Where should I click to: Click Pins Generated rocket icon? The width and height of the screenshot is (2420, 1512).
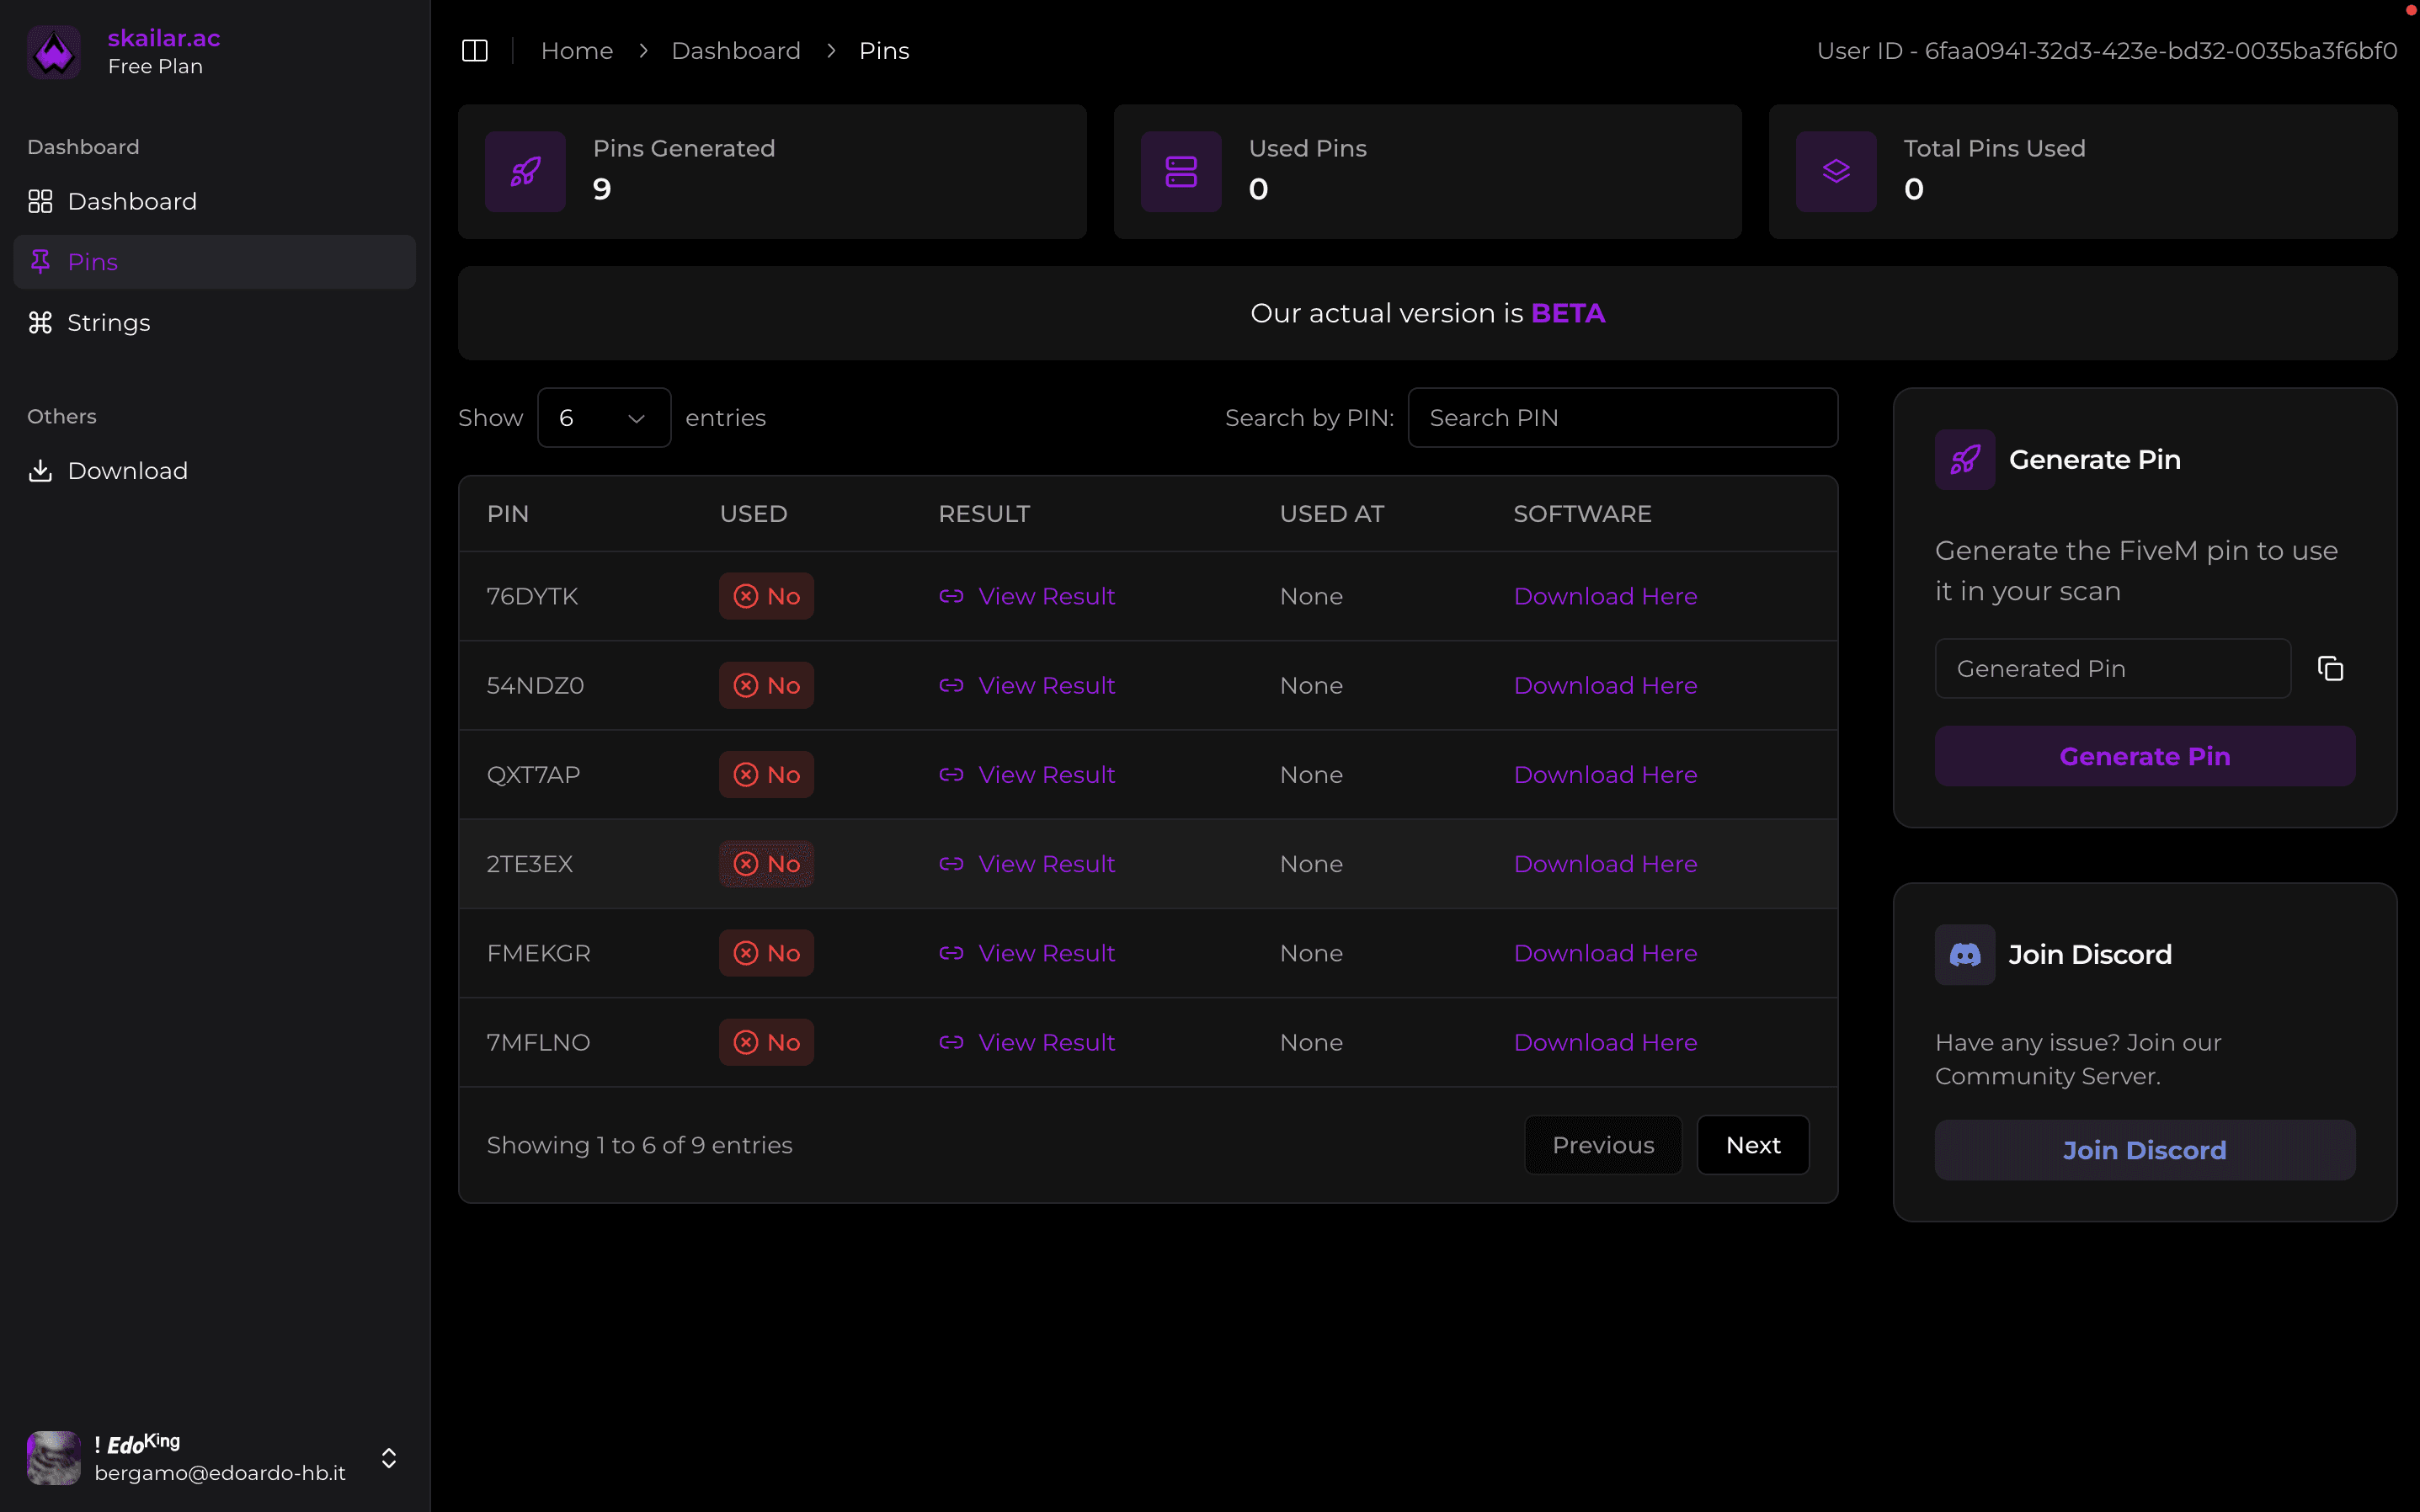[525, 171]
